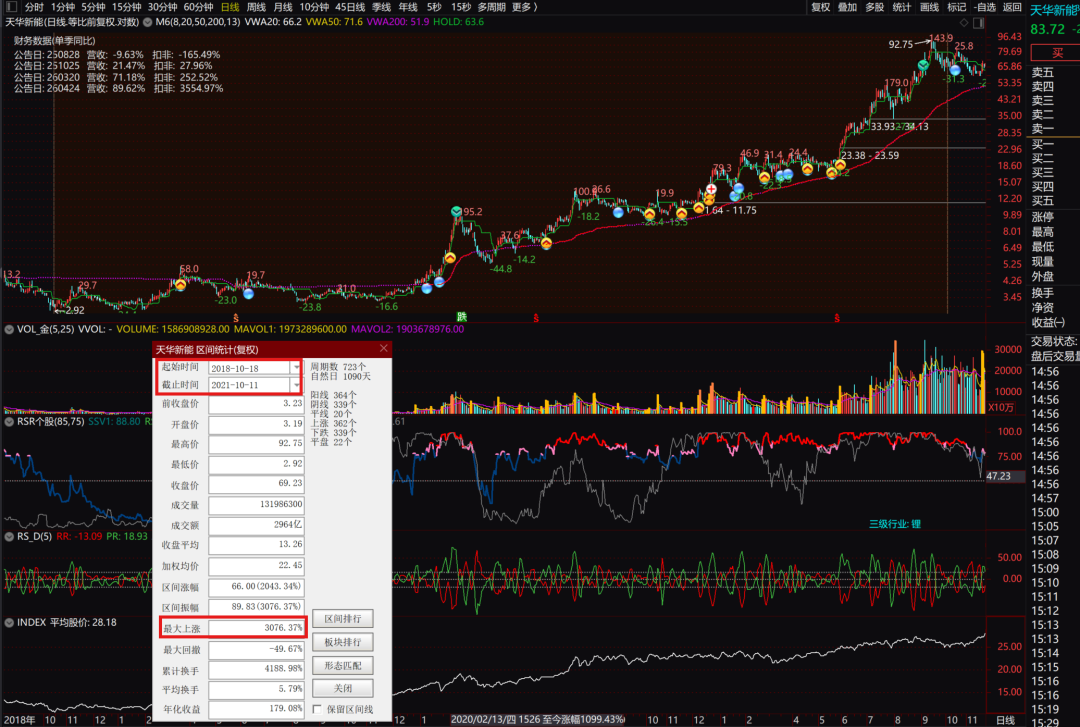Click the red plus marker below 79.3

click(x=711, y=189)
